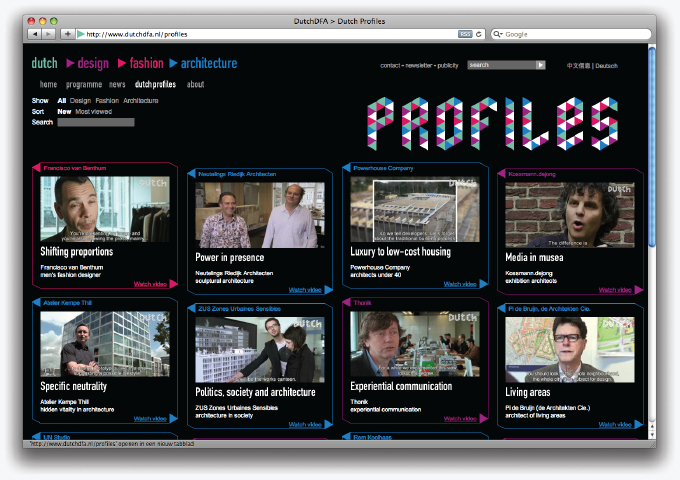Click blue arrow beside Specific neutrality Watch video
The height and width of the screenshot is (480, 680).
tap(173, 418)
